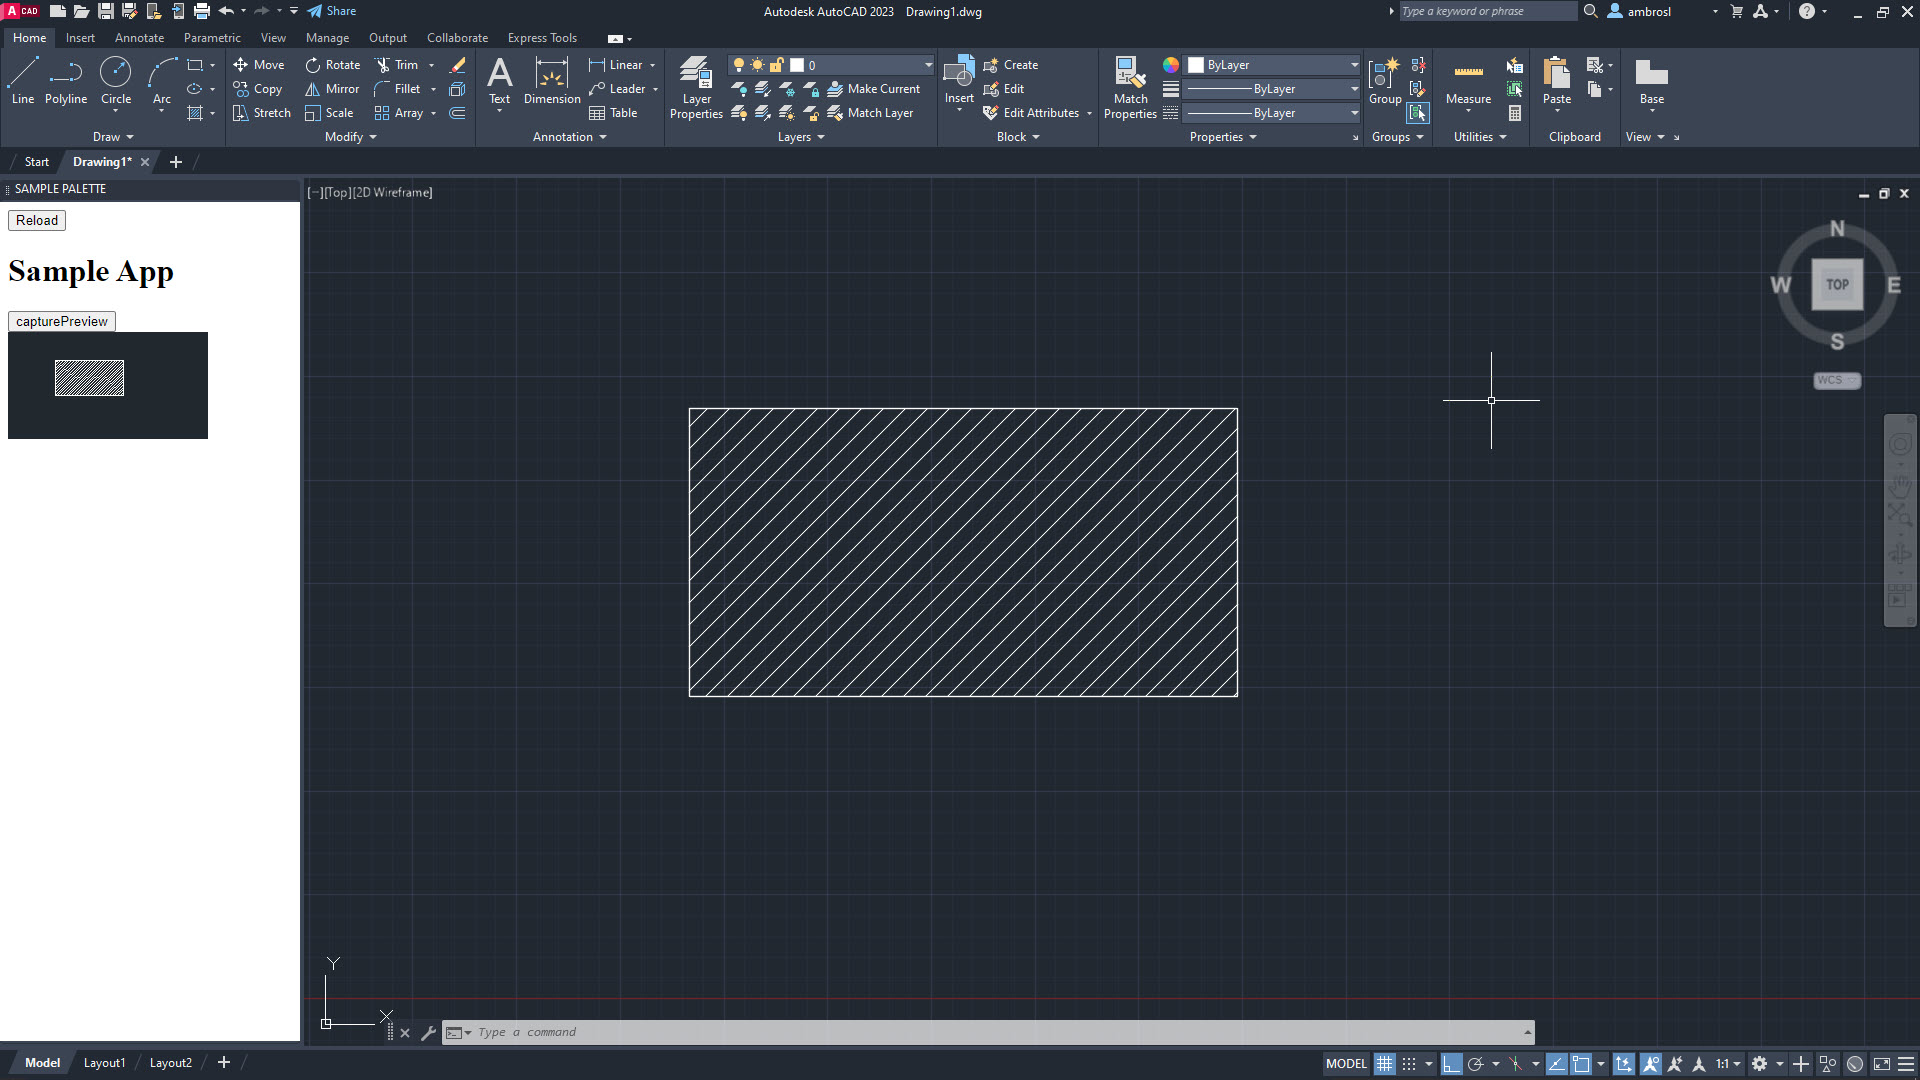This screenshot has height=1080, width=1920.
Task: Toggle drawing grid display in status bar
Action: [1384, 1064]
